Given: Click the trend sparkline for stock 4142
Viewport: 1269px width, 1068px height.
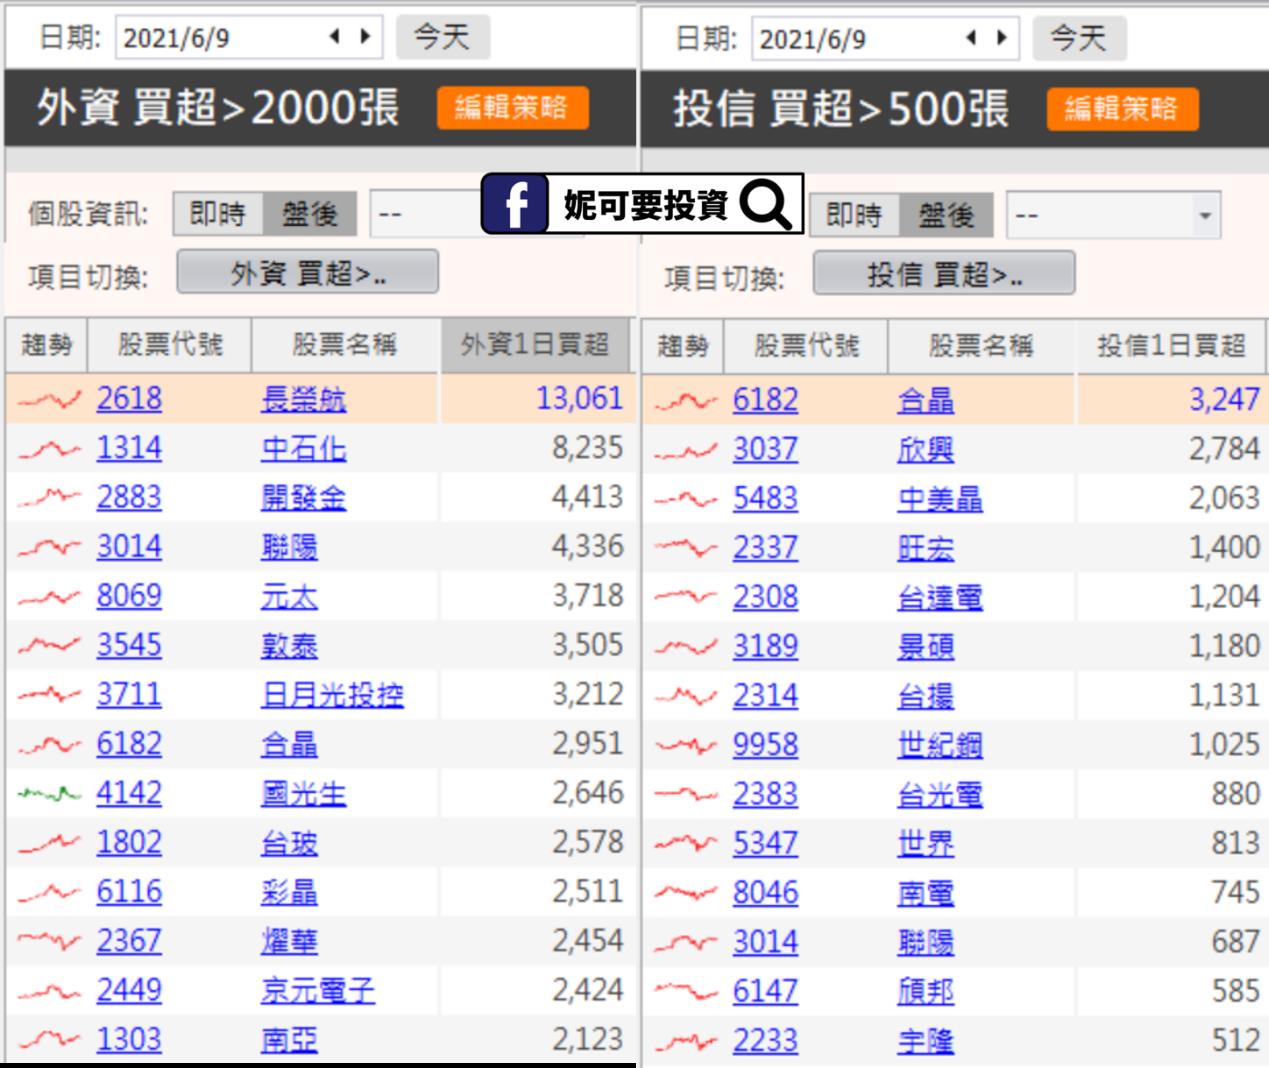Looking at the screenshot, I should (49, 794).
